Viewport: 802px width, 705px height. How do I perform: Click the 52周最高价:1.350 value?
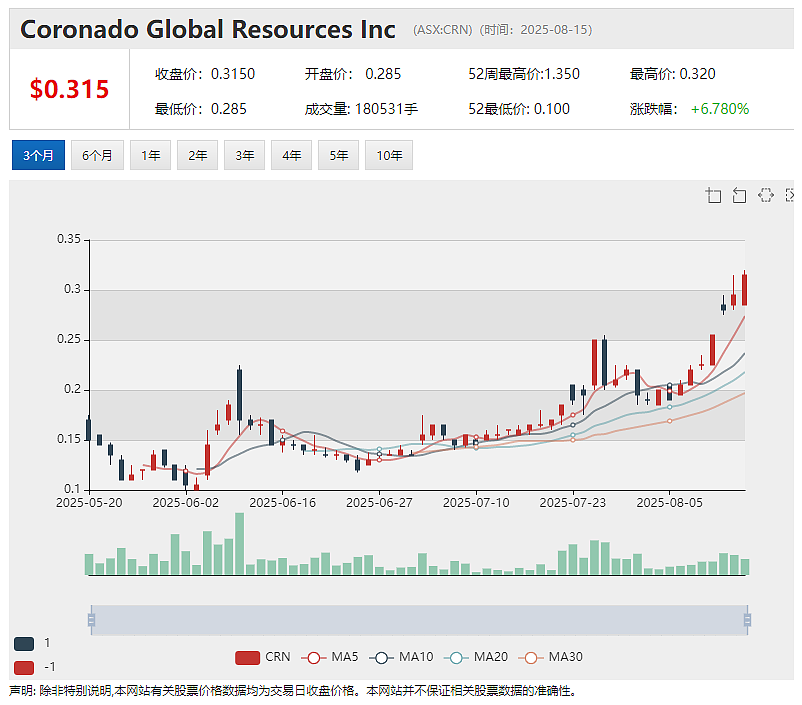[x=524, y=74]
